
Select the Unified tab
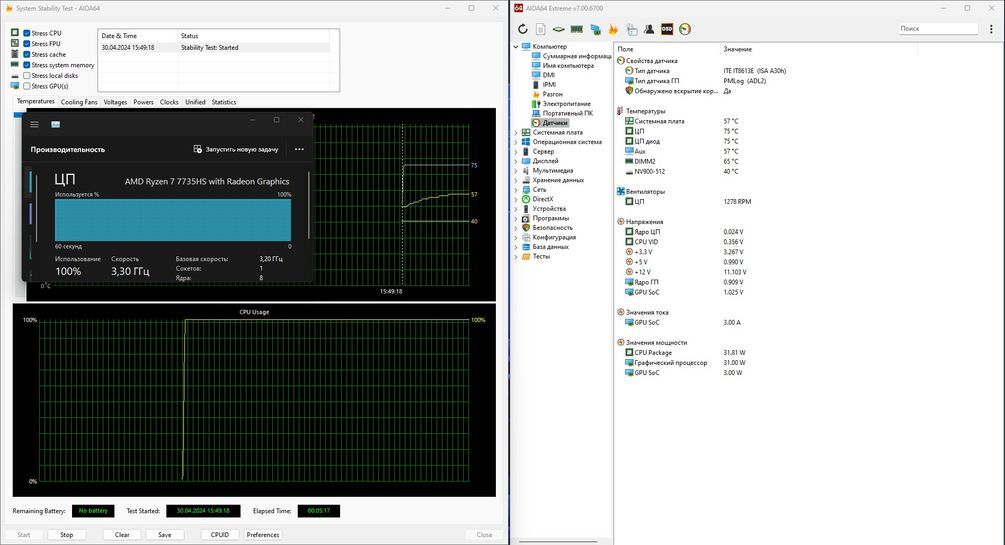coord(195,102)
